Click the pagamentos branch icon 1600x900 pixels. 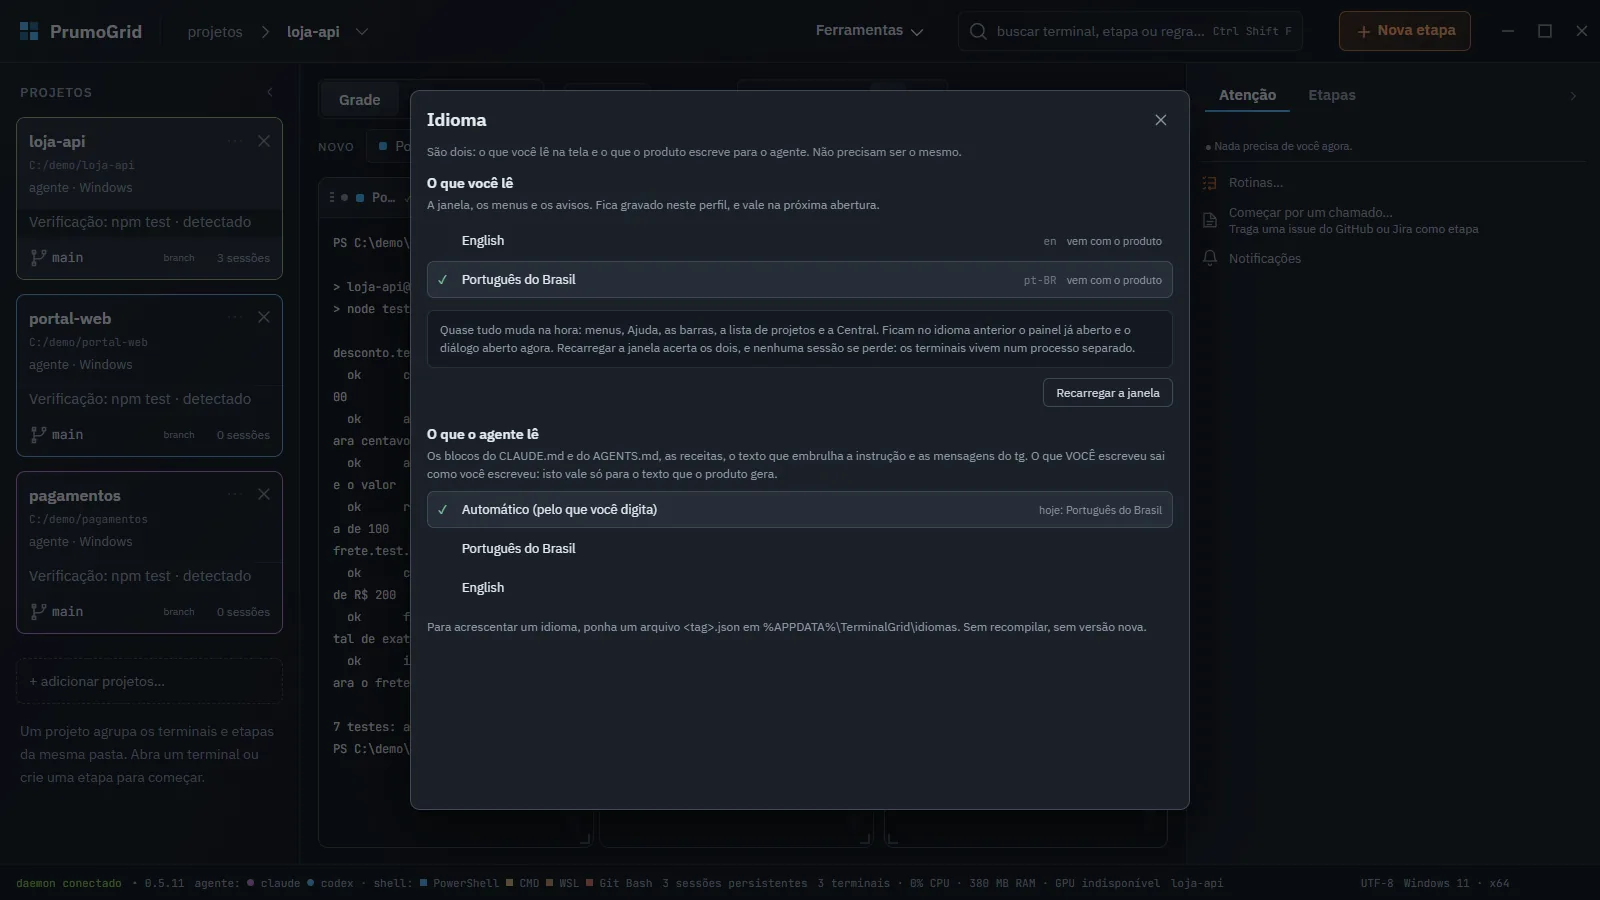tap(38, 612)
